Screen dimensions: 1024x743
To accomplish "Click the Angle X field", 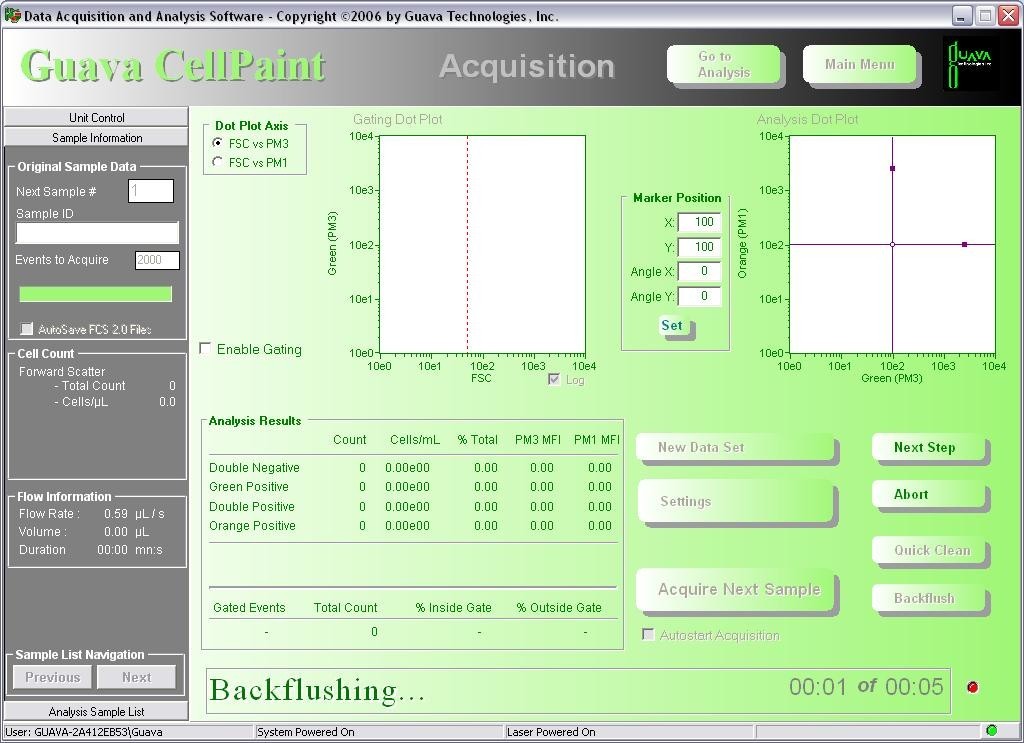I will [699, 271].
